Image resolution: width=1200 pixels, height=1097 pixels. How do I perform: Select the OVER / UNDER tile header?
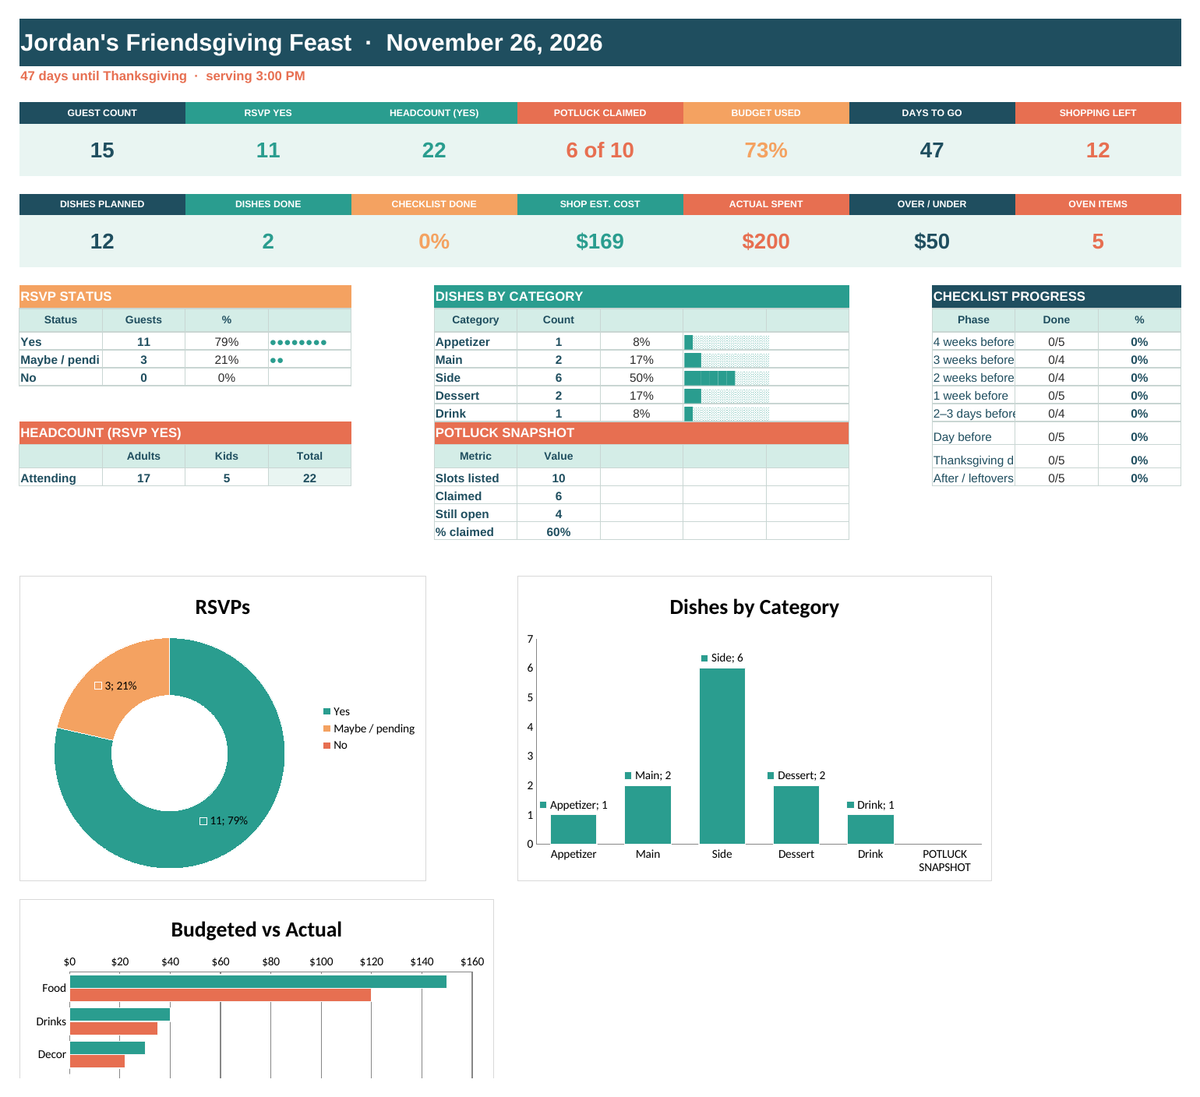[x=932, y=204]
